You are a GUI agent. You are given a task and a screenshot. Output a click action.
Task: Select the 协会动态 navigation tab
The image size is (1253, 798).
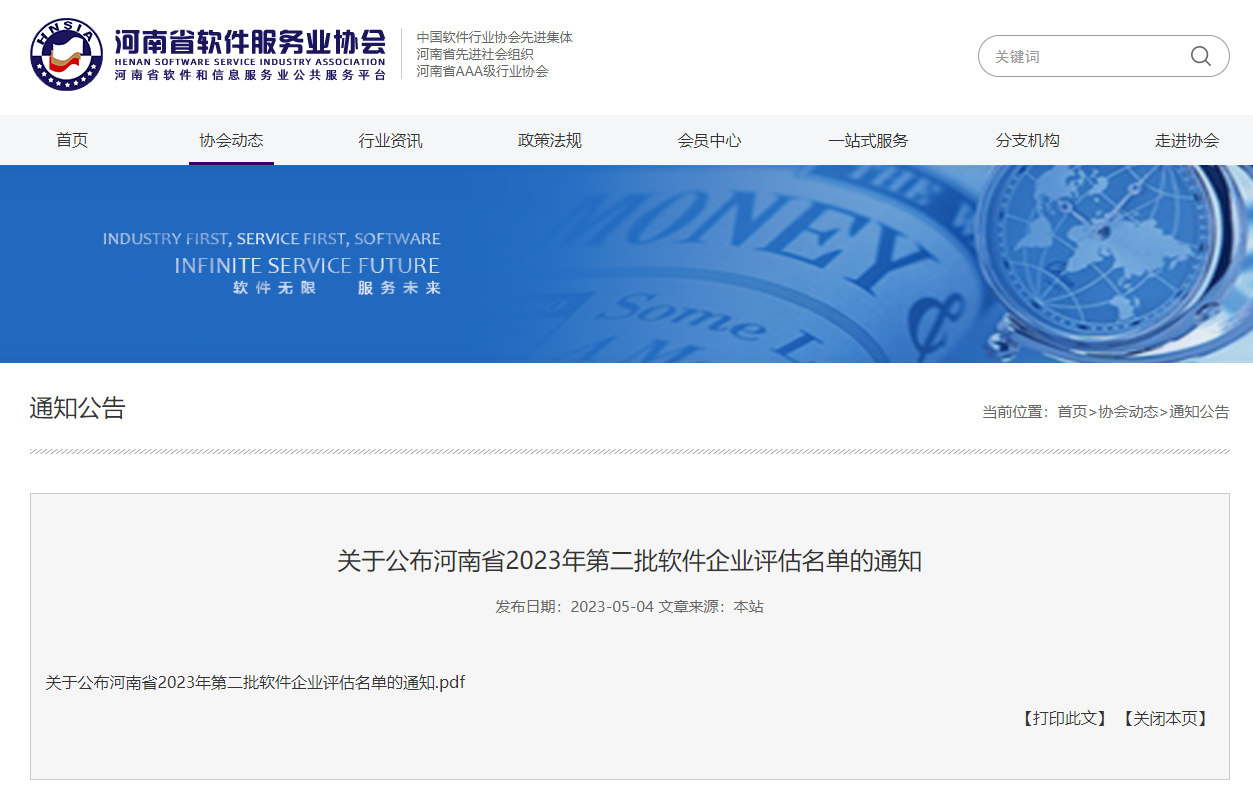(x=230, y=140)
